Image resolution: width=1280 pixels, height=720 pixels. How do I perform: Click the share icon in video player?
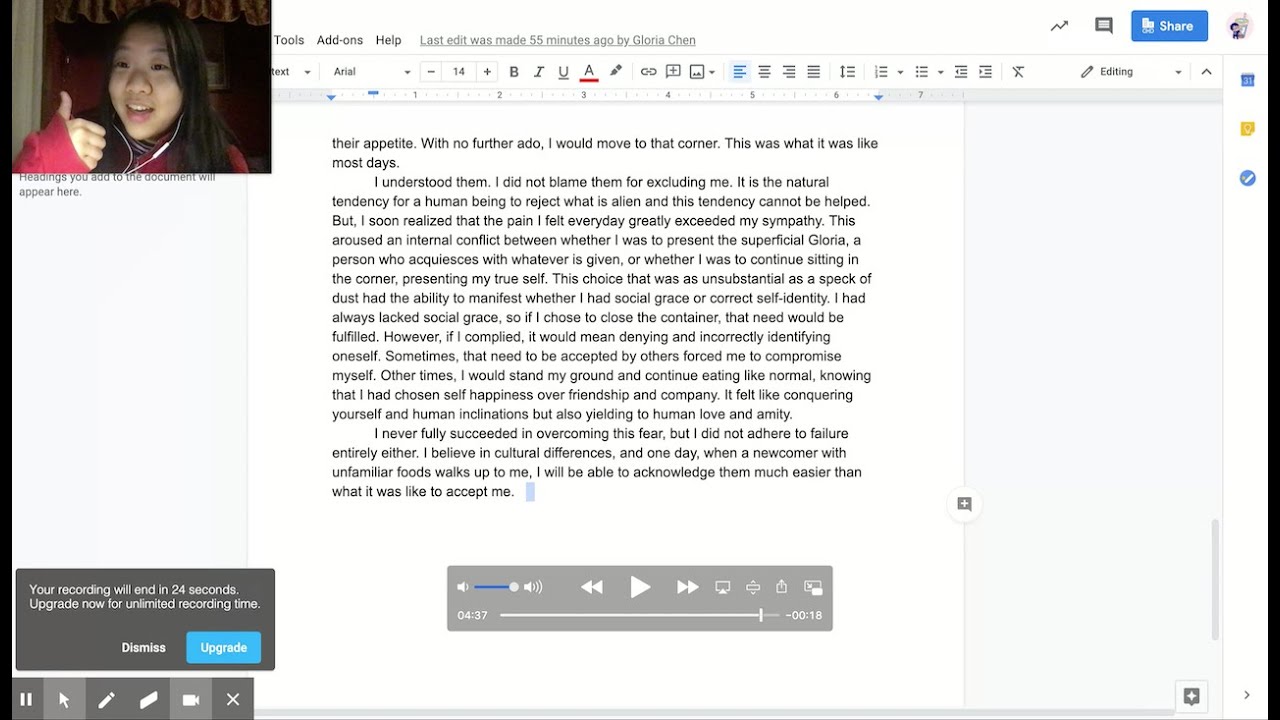tap(782, 587)
